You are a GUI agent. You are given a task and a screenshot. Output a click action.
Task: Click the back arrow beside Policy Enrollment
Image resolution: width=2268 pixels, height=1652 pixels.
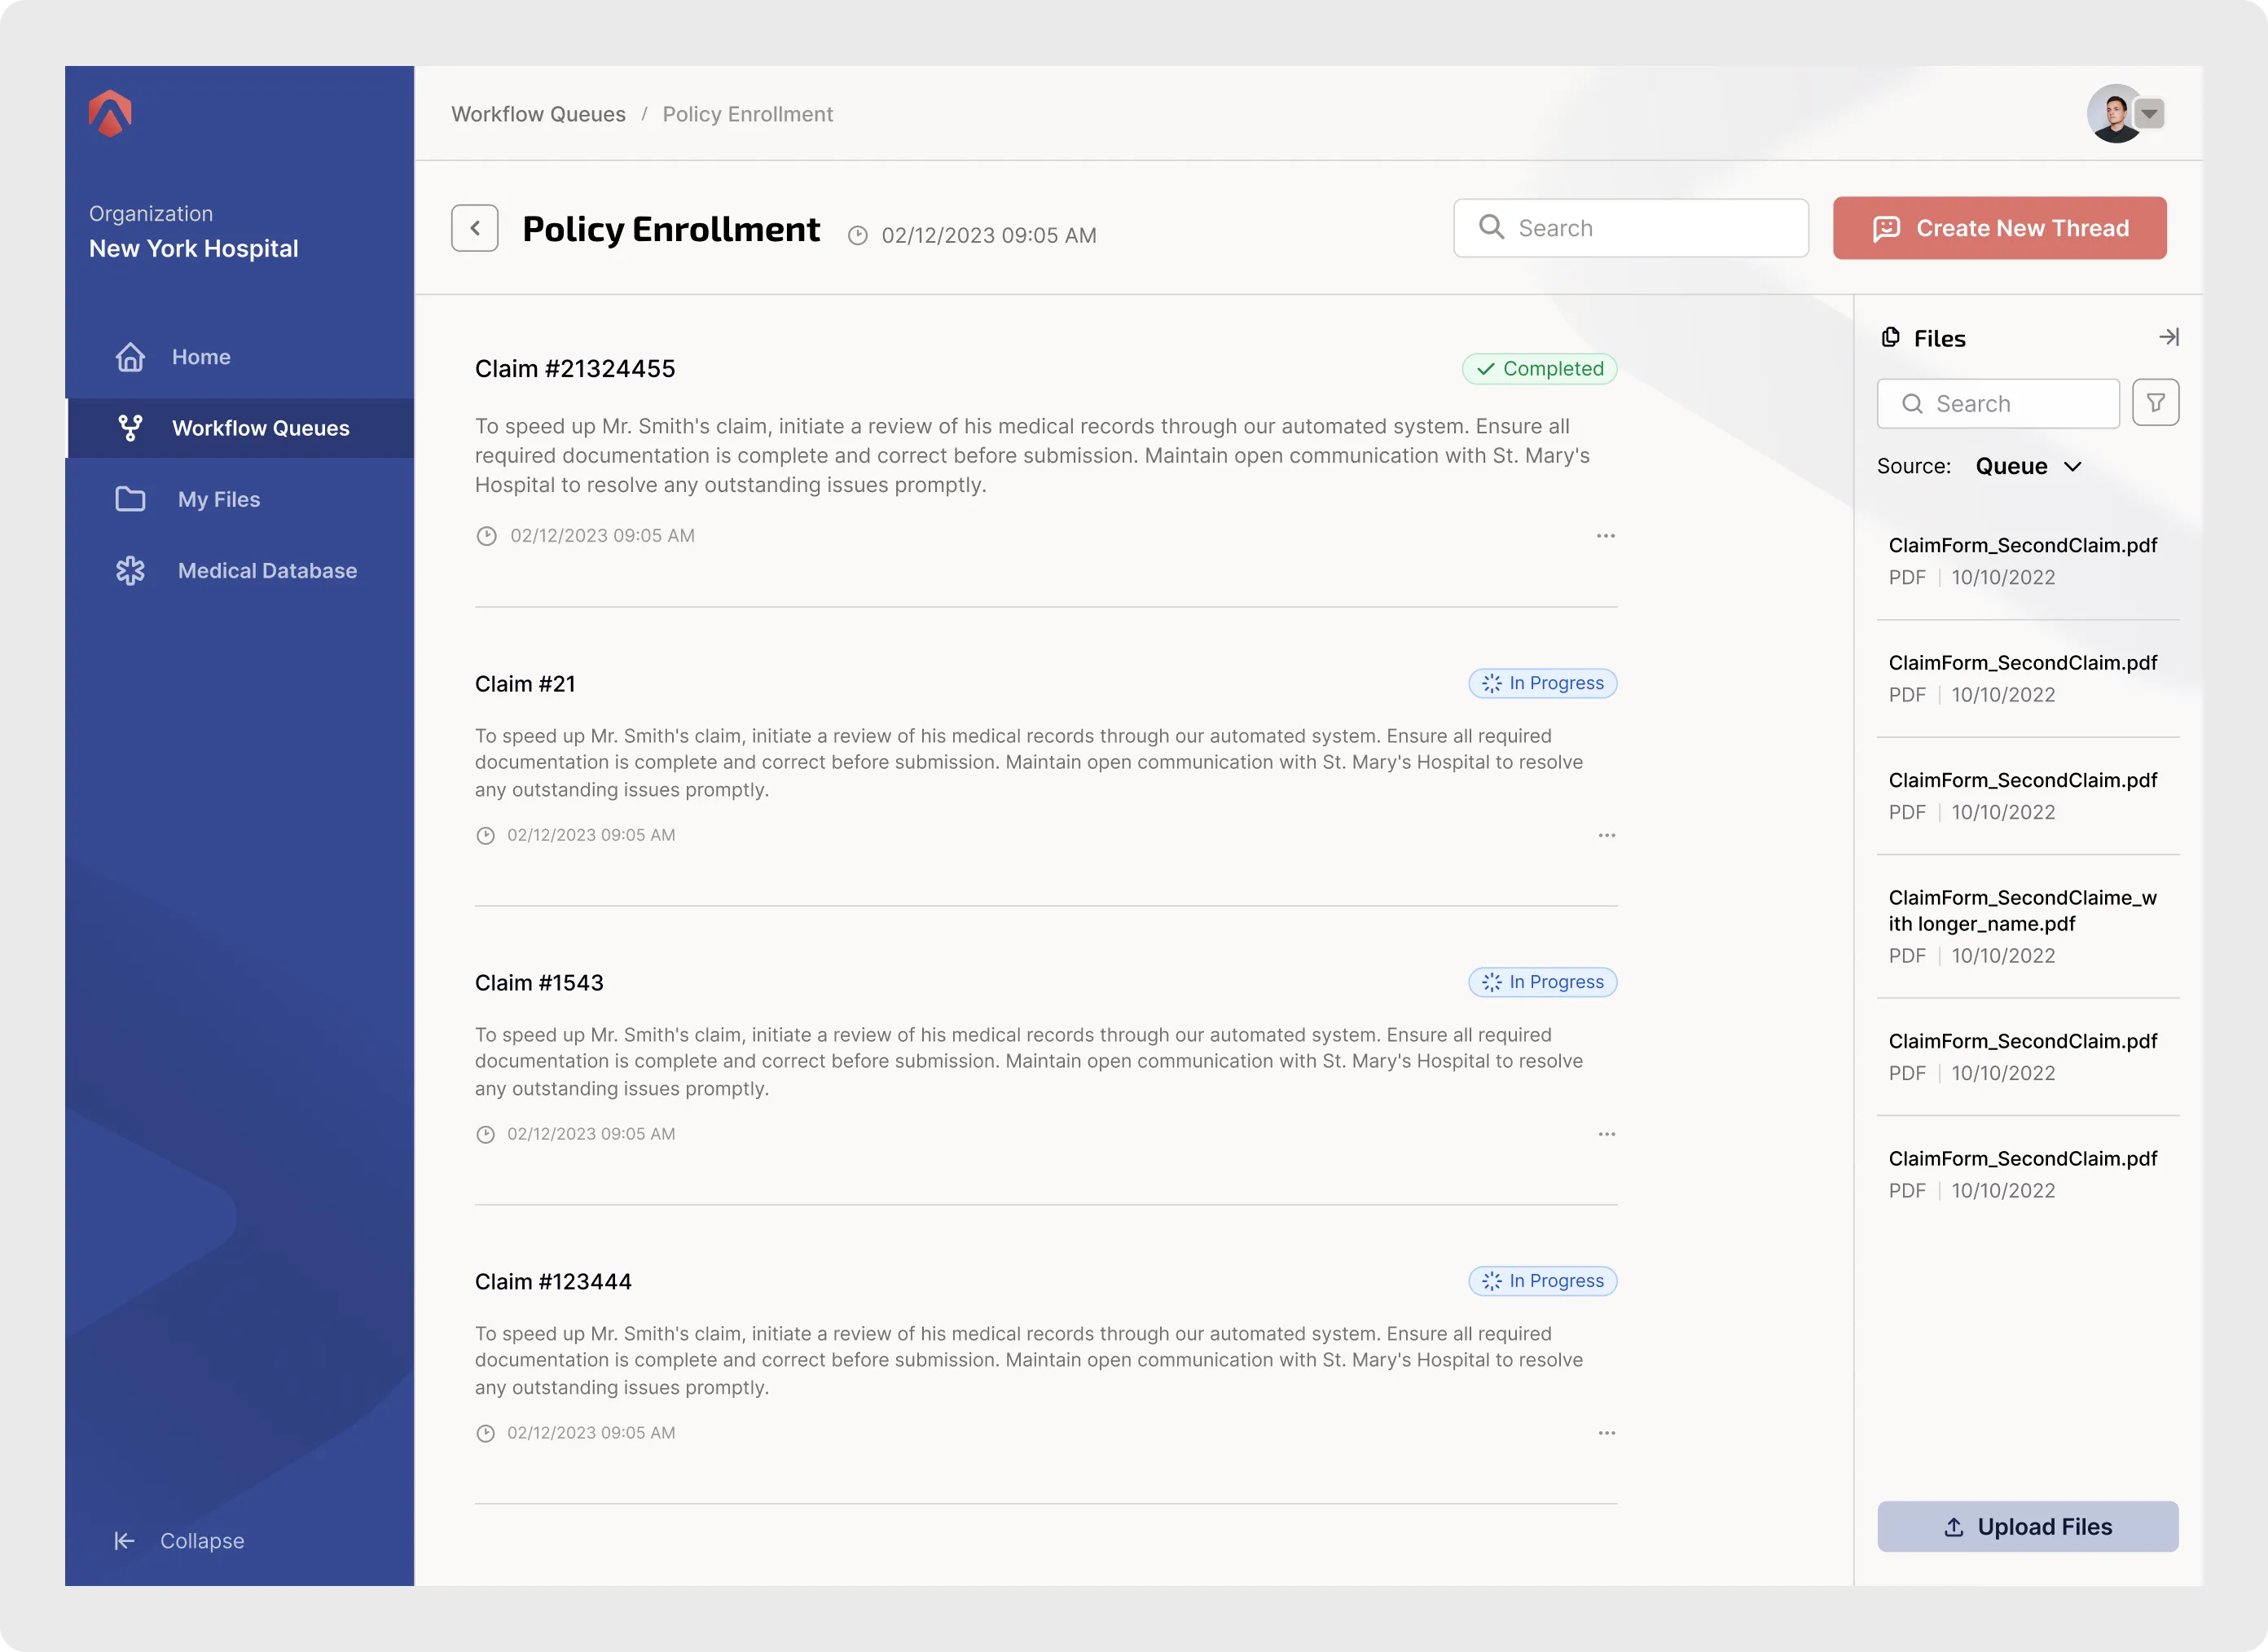(474, 228)
